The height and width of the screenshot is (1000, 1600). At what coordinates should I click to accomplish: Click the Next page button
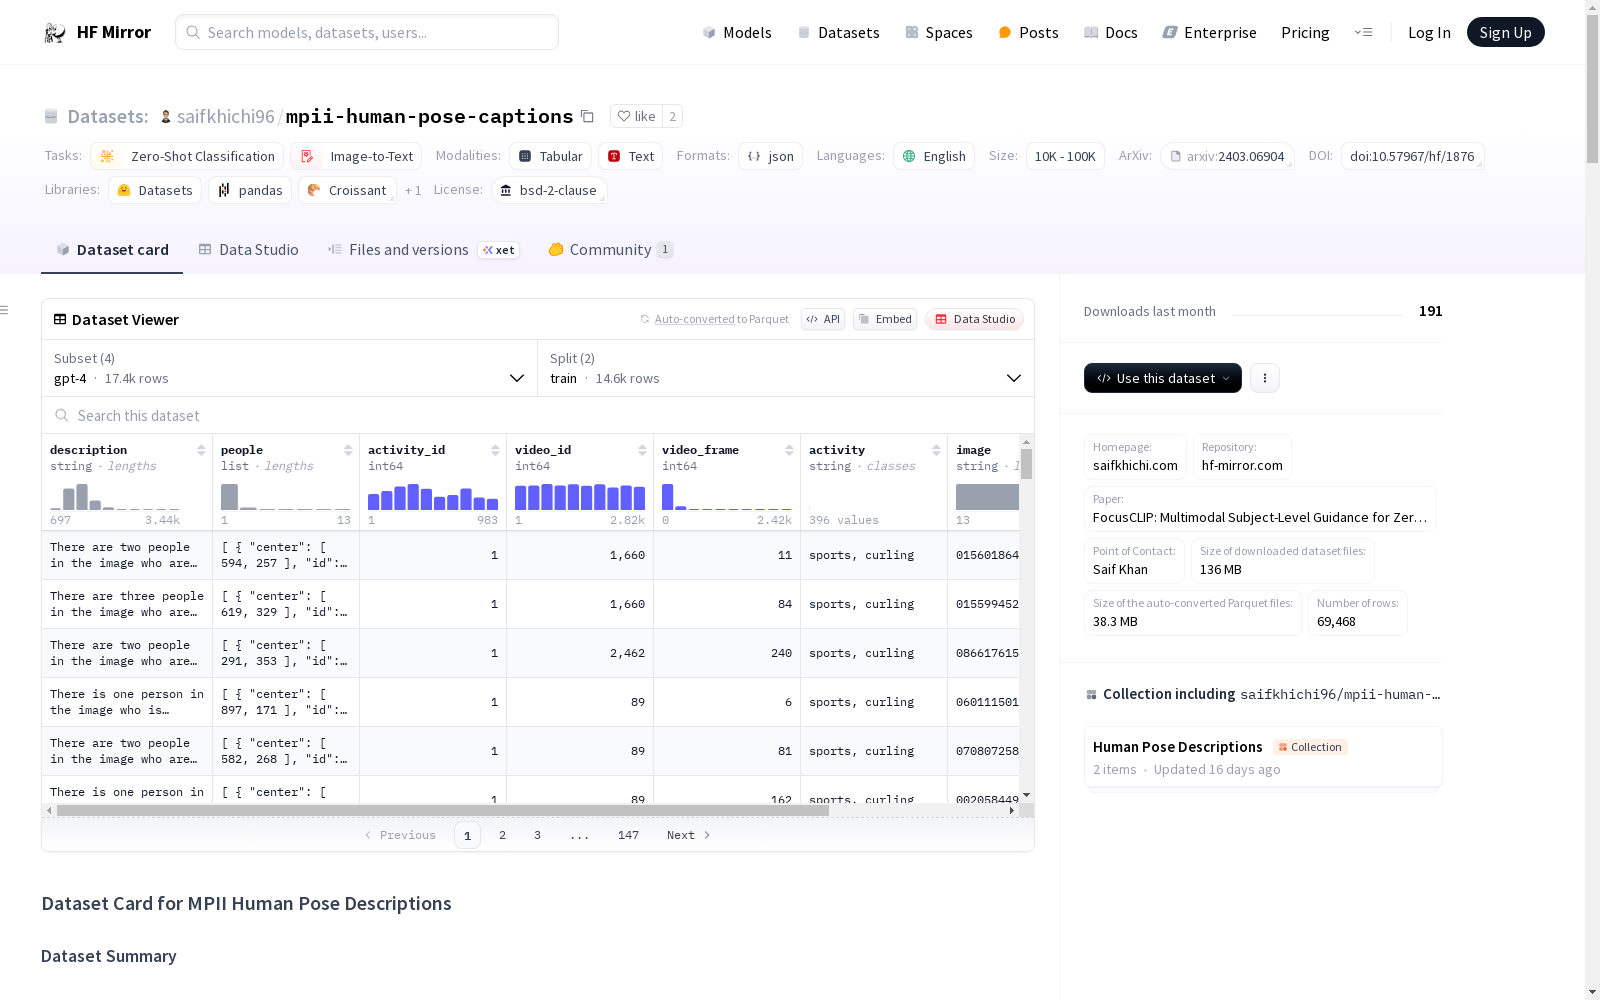pyautogui.click(x=689, y=835)
